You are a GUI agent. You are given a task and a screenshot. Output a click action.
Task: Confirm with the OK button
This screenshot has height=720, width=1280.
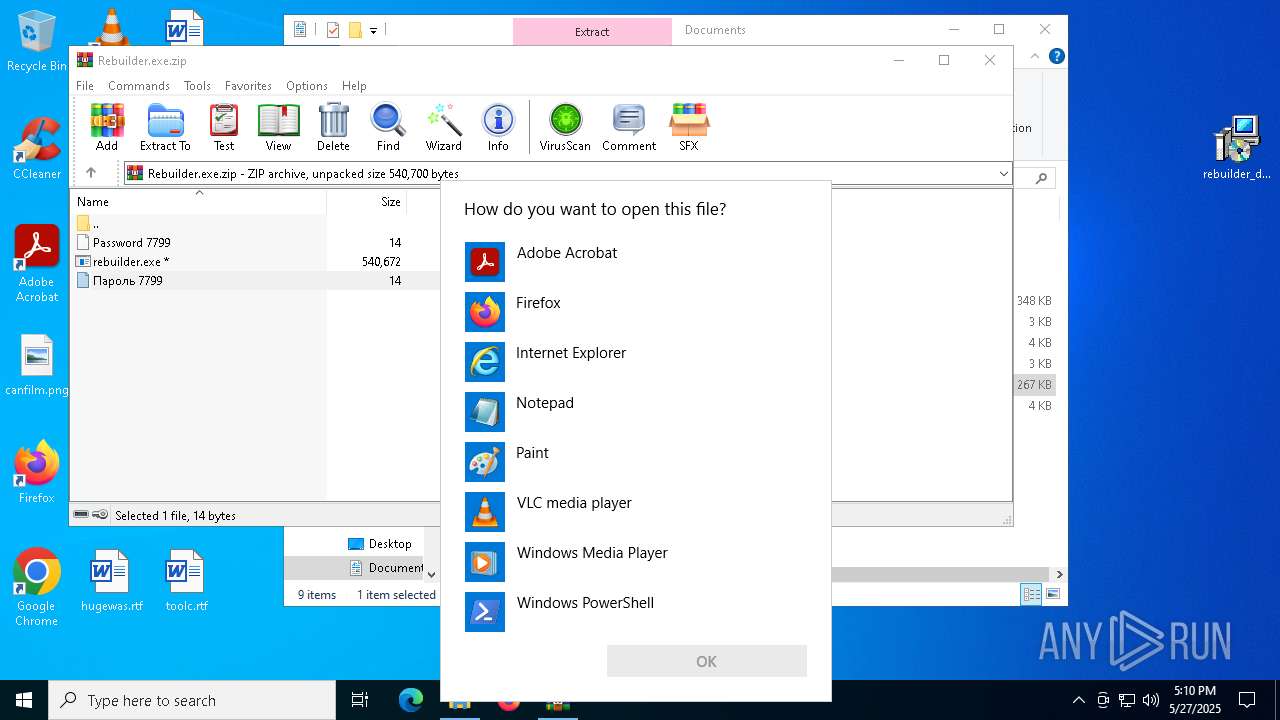click(707, 661)
